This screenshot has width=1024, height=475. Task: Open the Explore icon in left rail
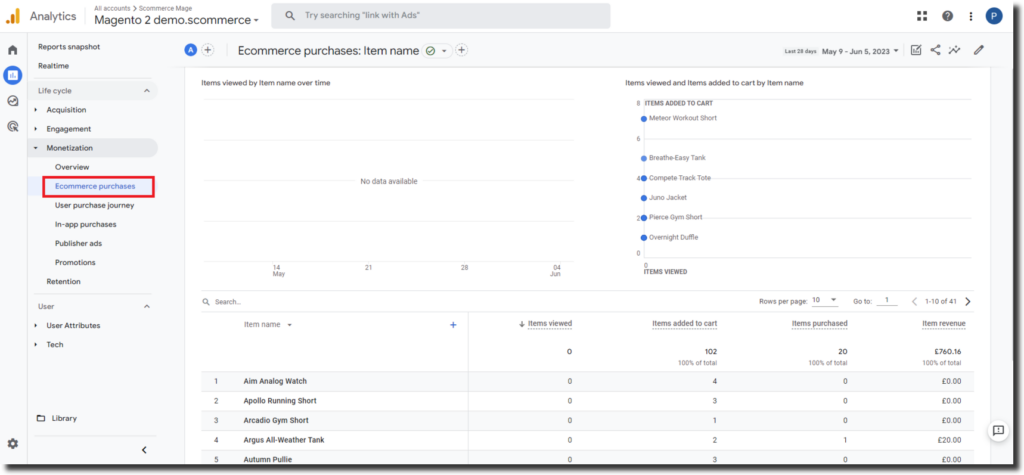click(x=12, y=101)
